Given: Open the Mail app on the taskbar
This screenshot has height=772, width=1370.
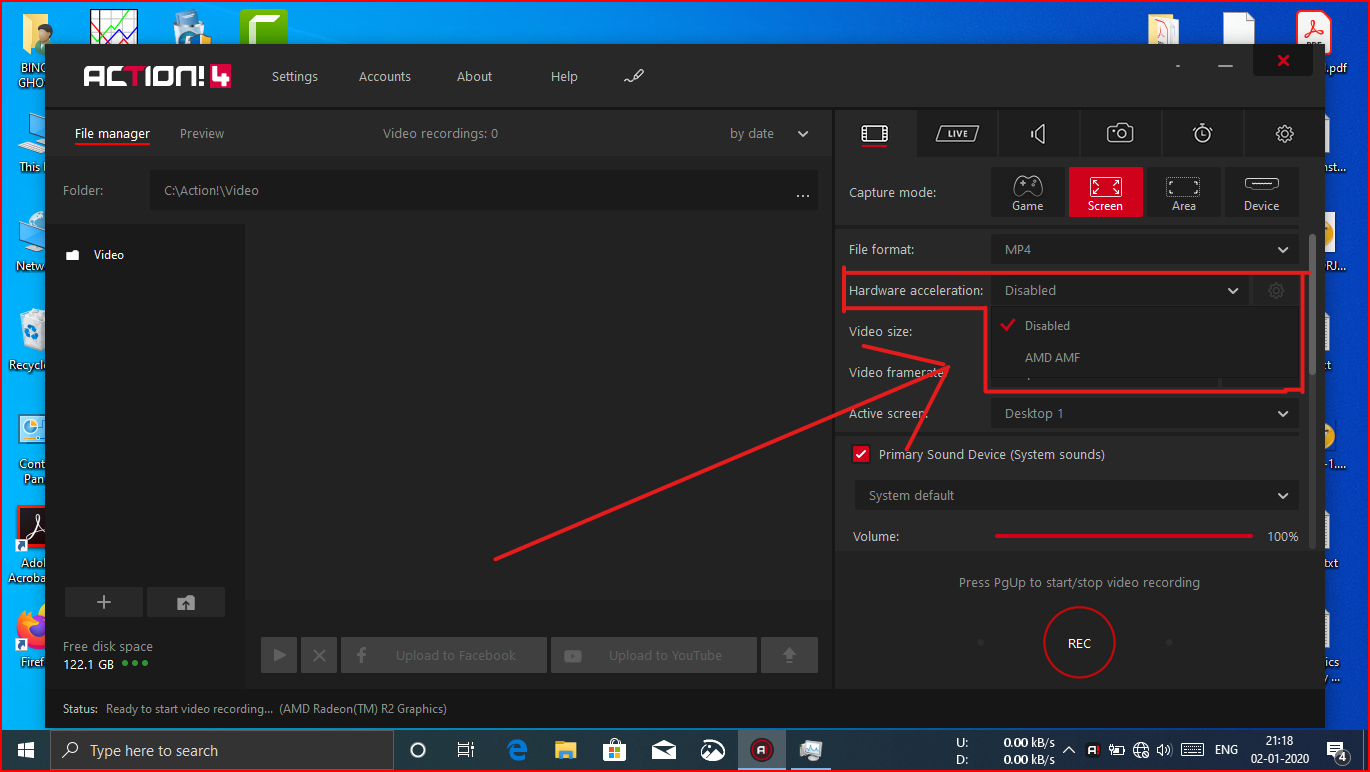Looking at the screenshot, I should 663,750.
